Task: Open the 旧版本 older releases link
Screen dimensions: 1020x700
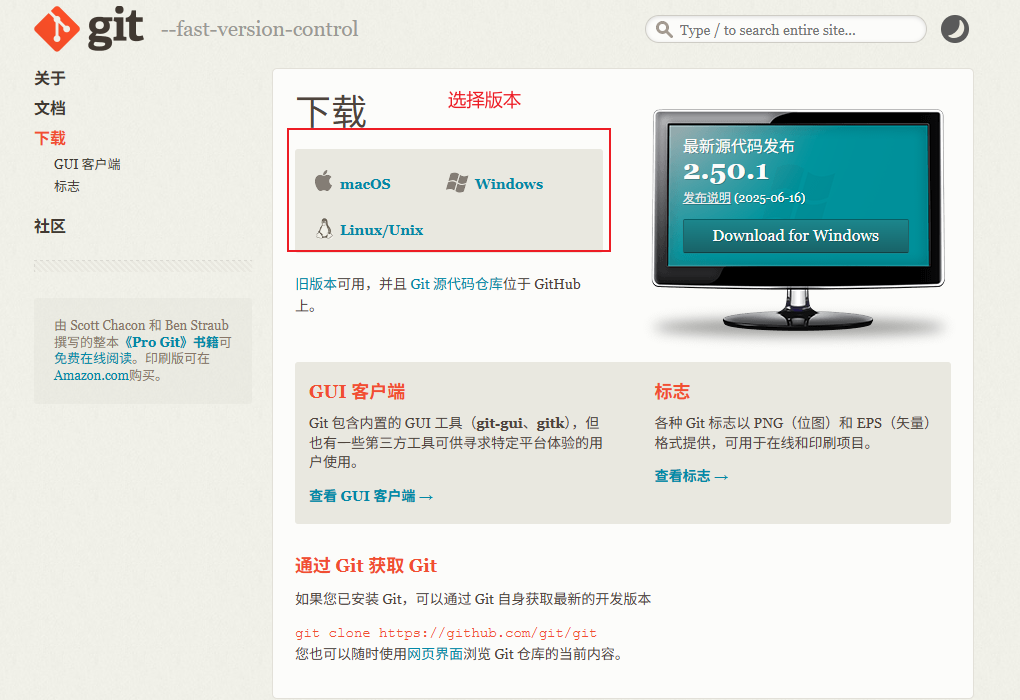Action: [x=315, y=284]
